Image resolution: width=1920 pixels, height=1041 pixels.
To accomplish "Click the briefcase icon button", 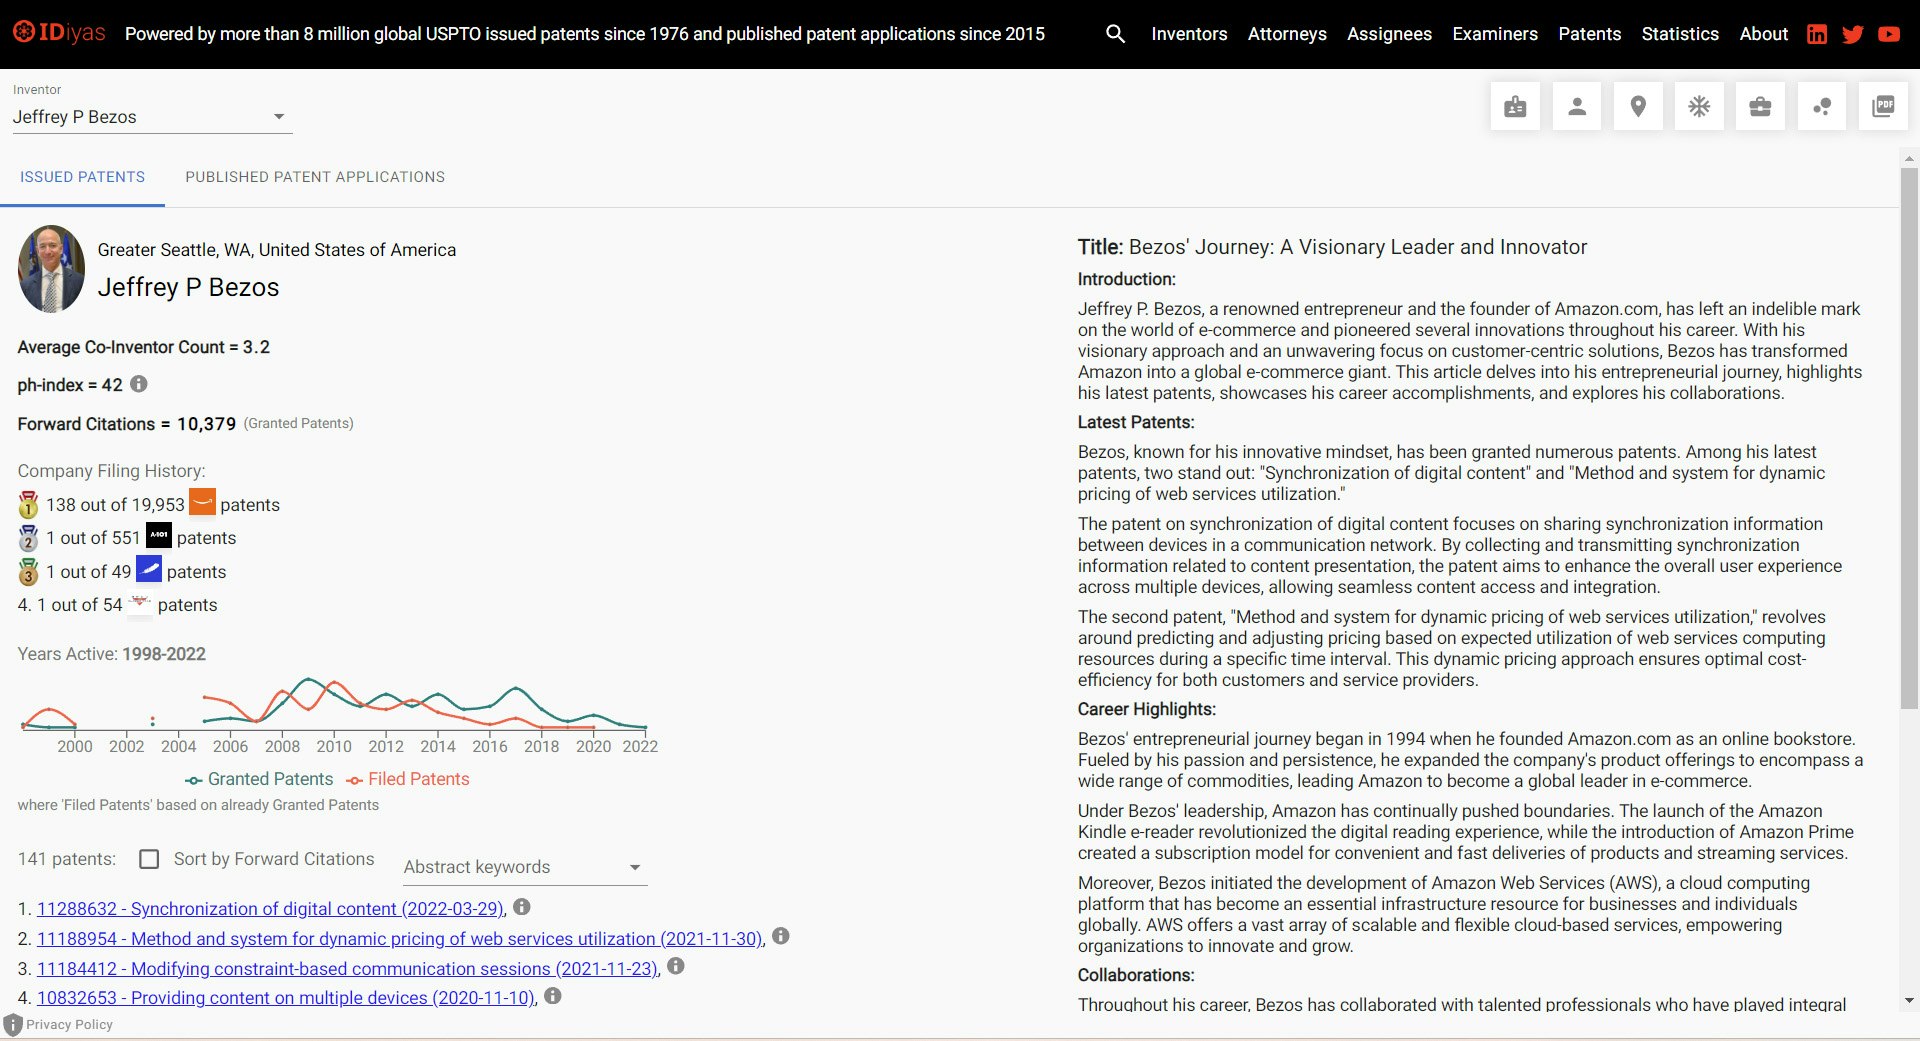I will pyautogui.click(x=1761, y=106).
